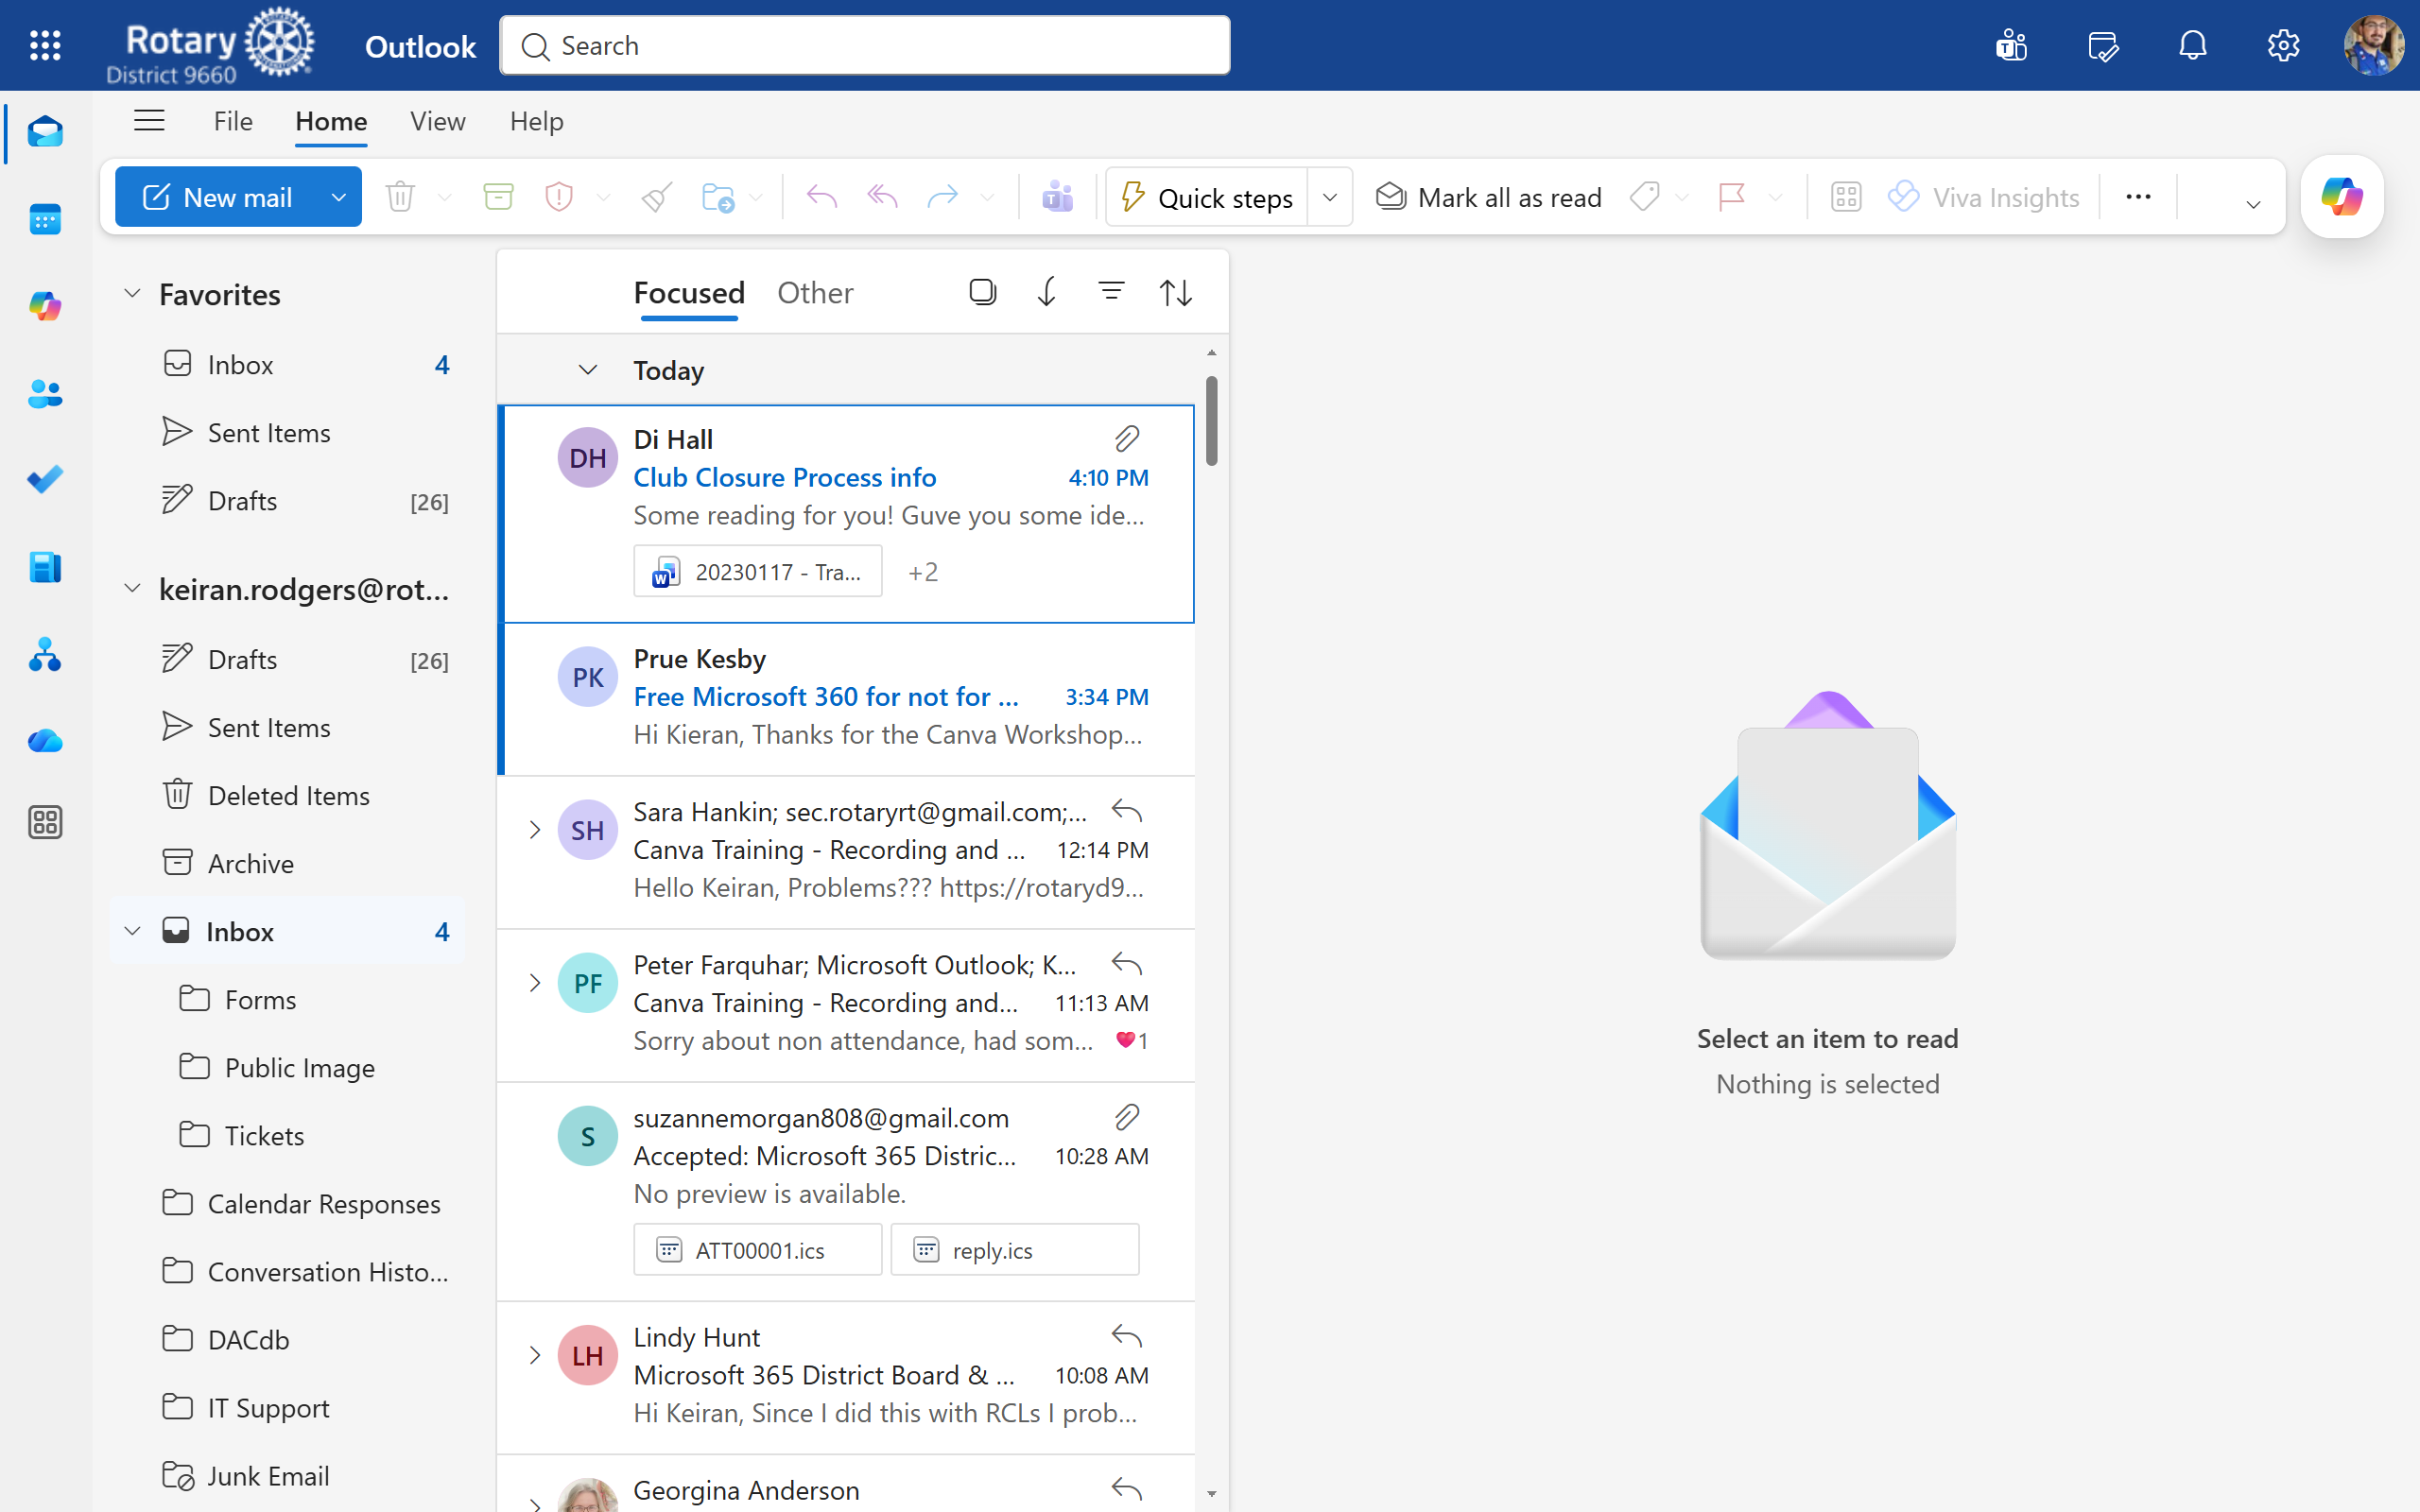This screenshot has height=1512, width=2420.
Task: Collapse the keiran.rodgers account folder tree
Action: click(x=132, y=589)
